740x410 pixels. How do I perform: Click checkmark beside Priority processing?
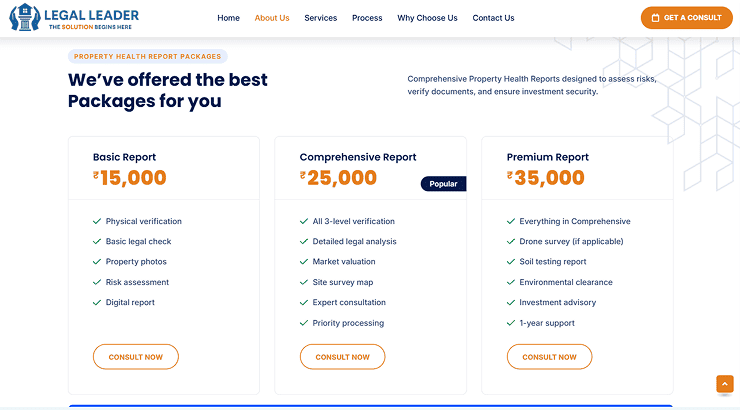click(x=304, y=323)
